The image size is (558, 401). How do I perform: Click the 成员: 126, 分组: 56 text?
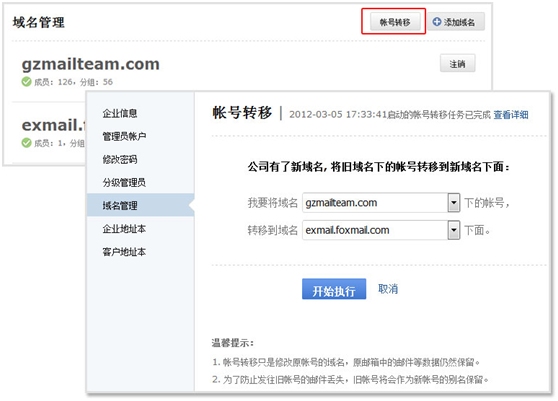click(x=73, y=82)
